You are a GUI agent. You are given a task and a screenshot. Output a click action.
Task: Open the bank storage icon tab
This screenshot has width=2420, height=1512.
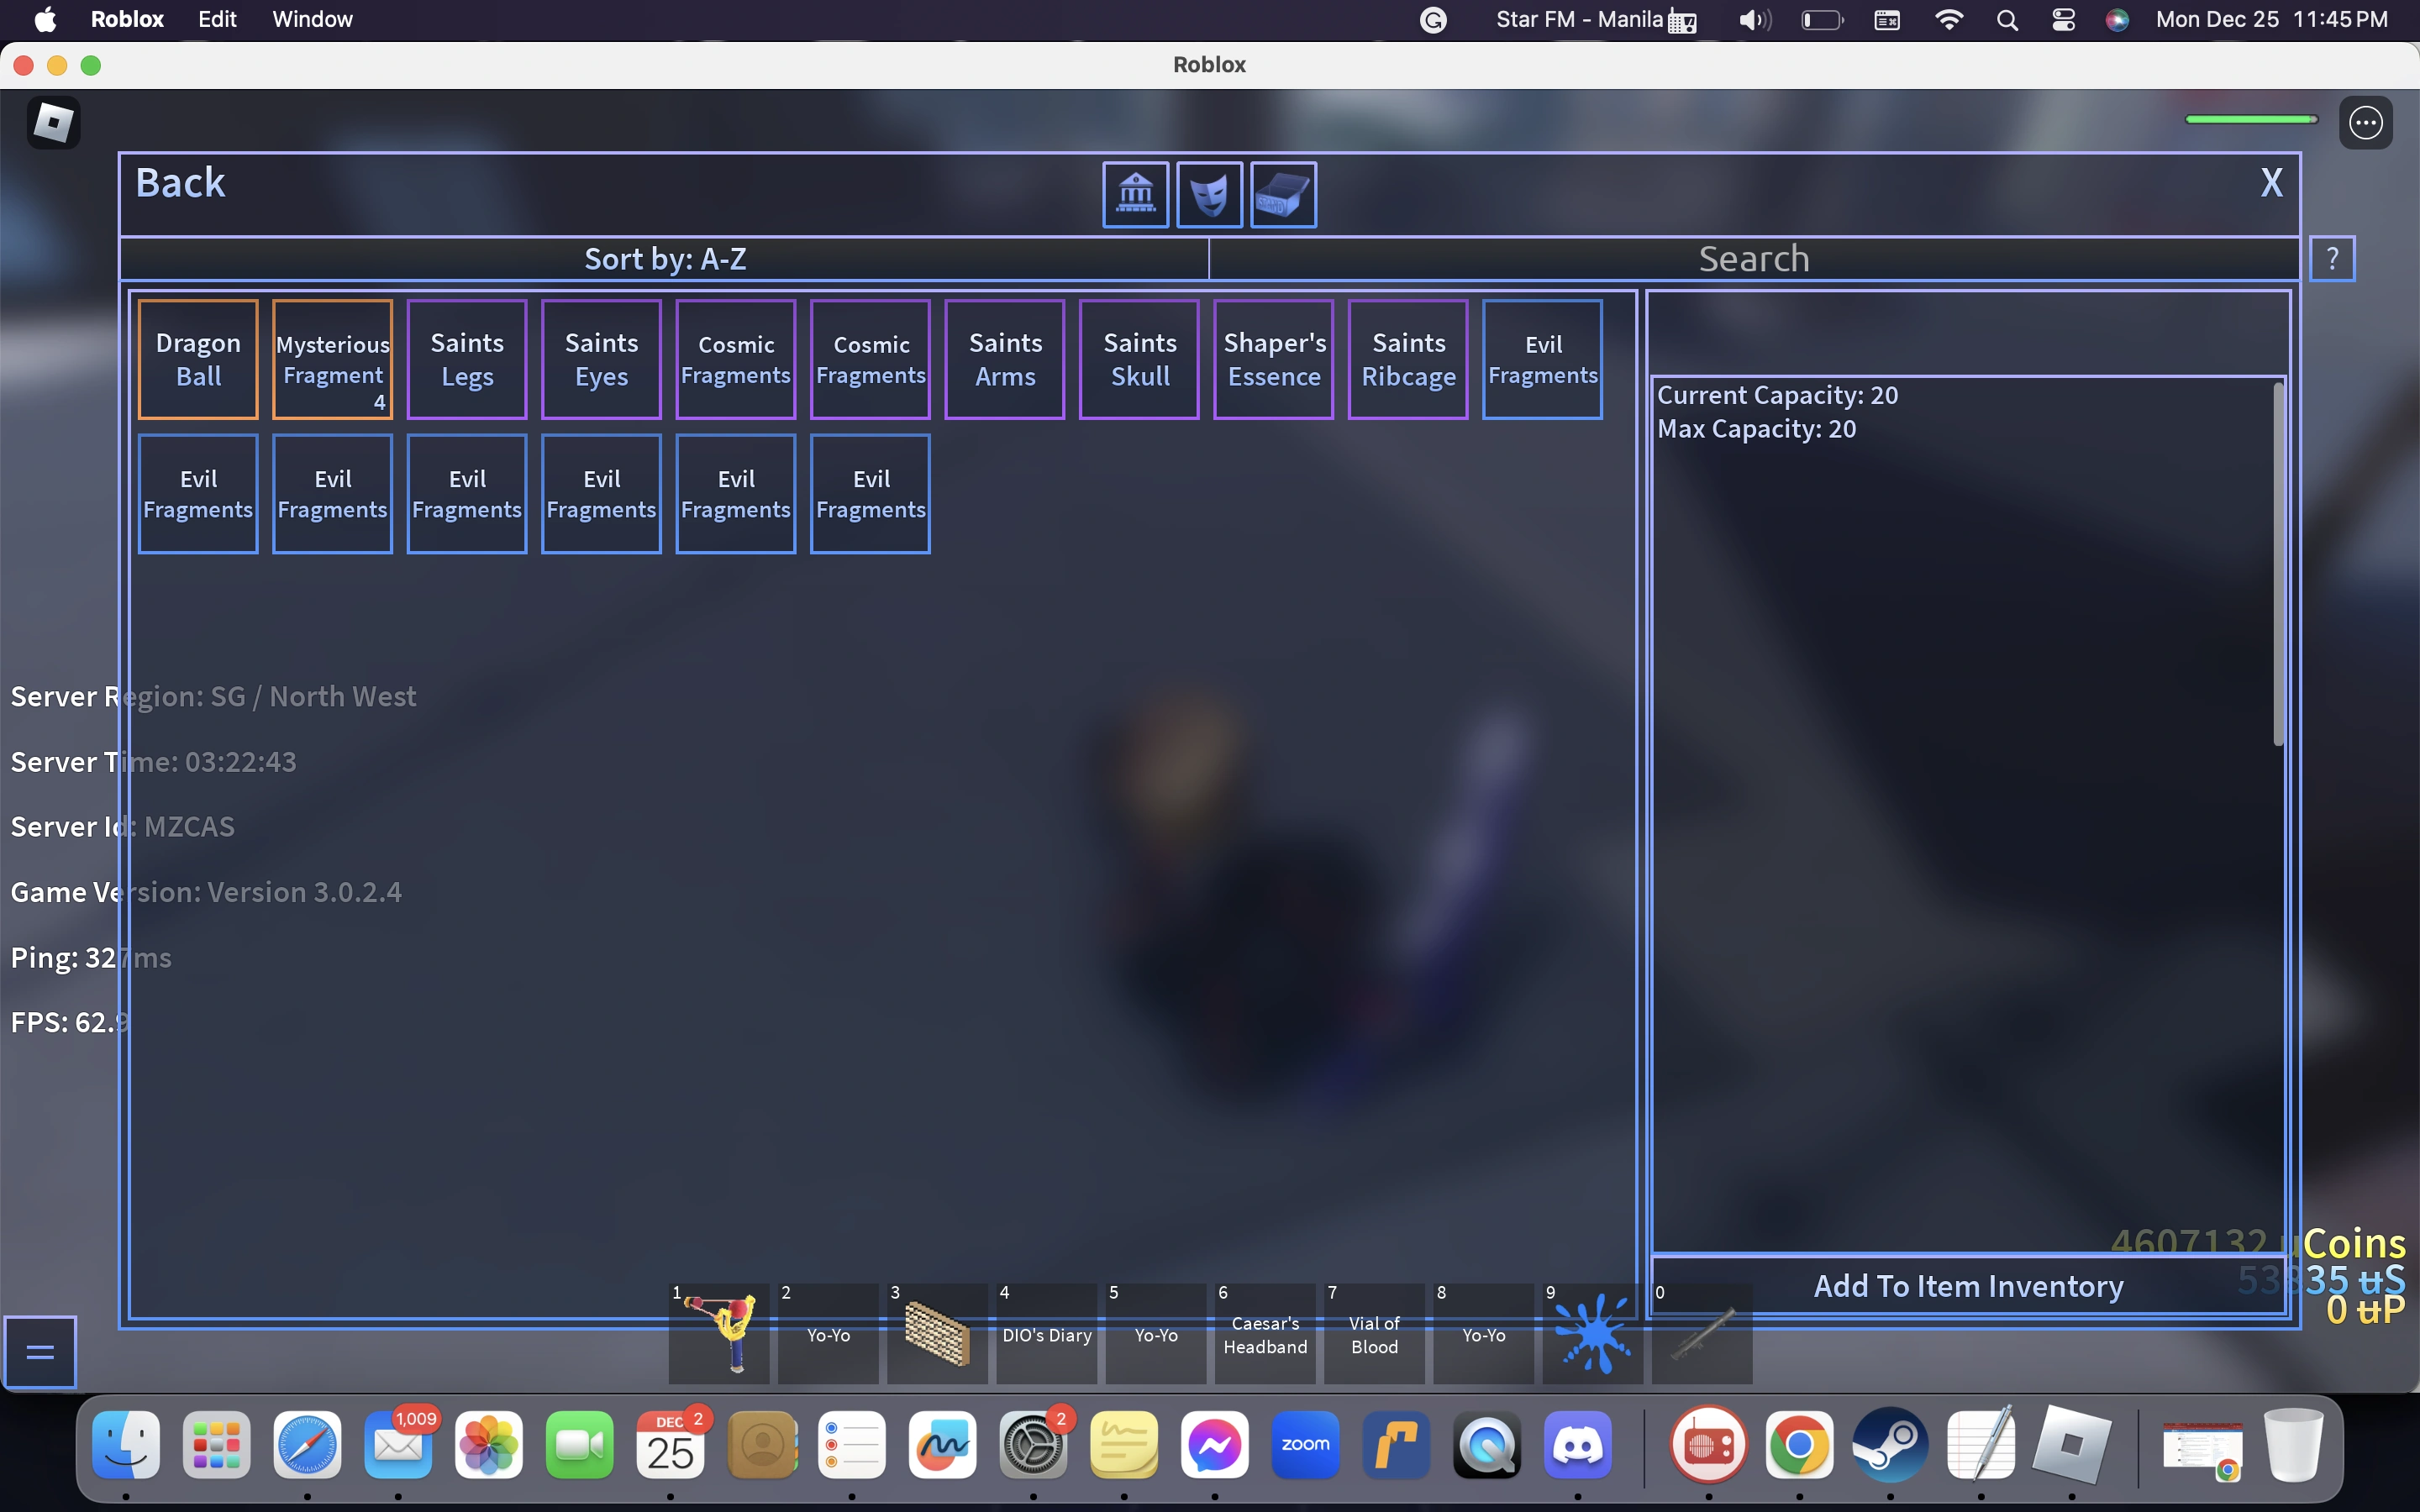pyautogui.click(x=1135, y=194)
